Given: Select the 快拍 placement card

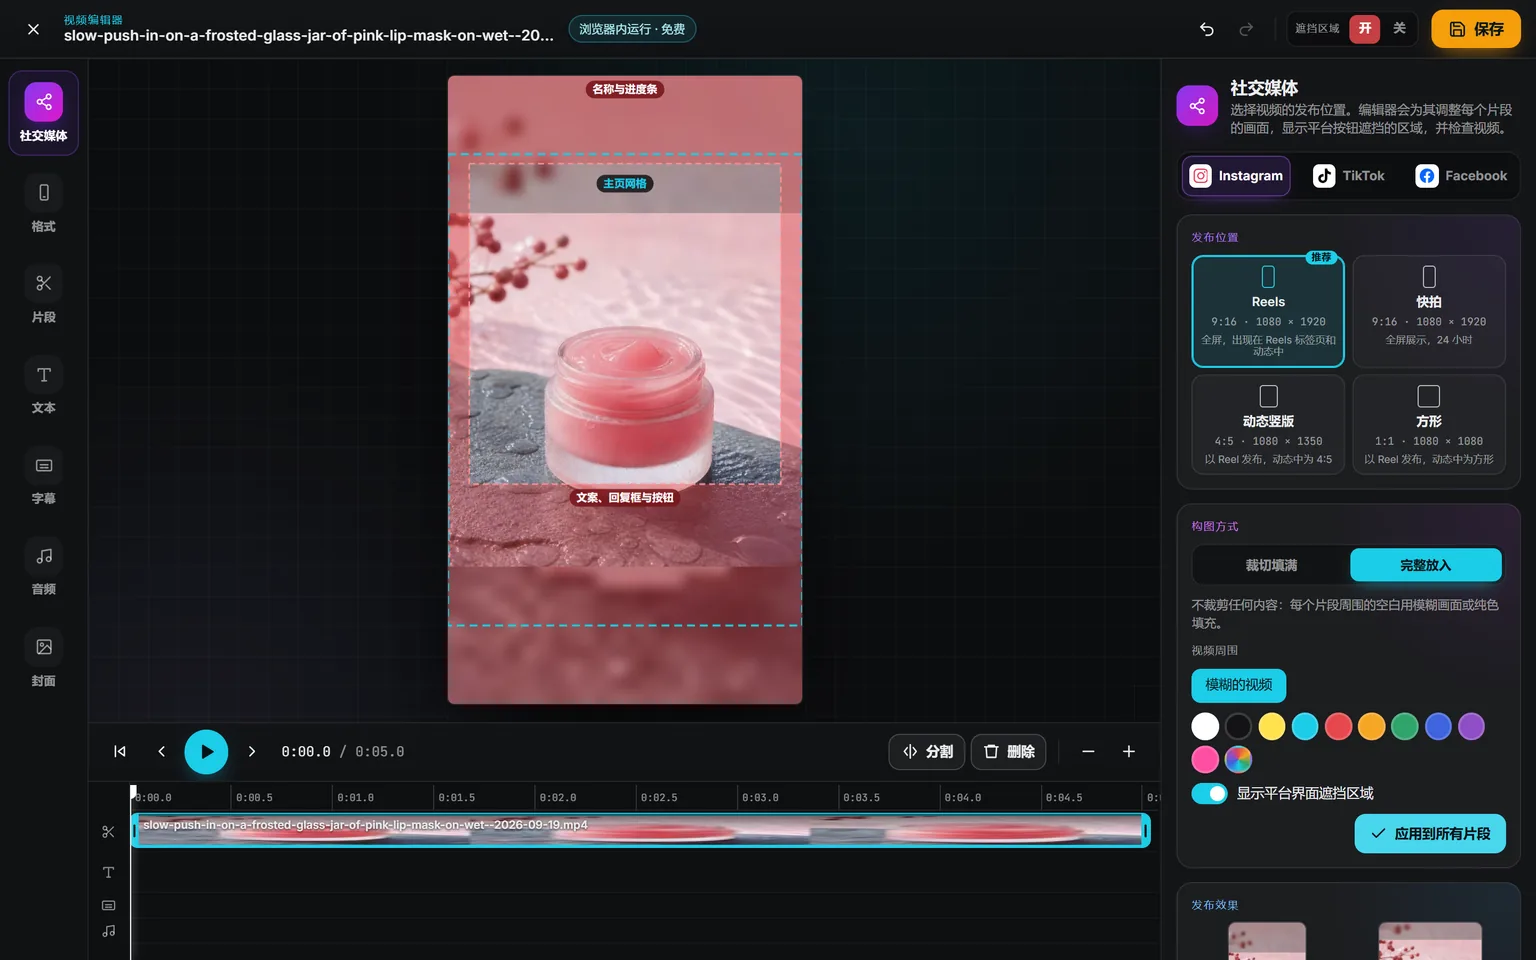Looking at the screenshot, I should tap(1429, 311).
